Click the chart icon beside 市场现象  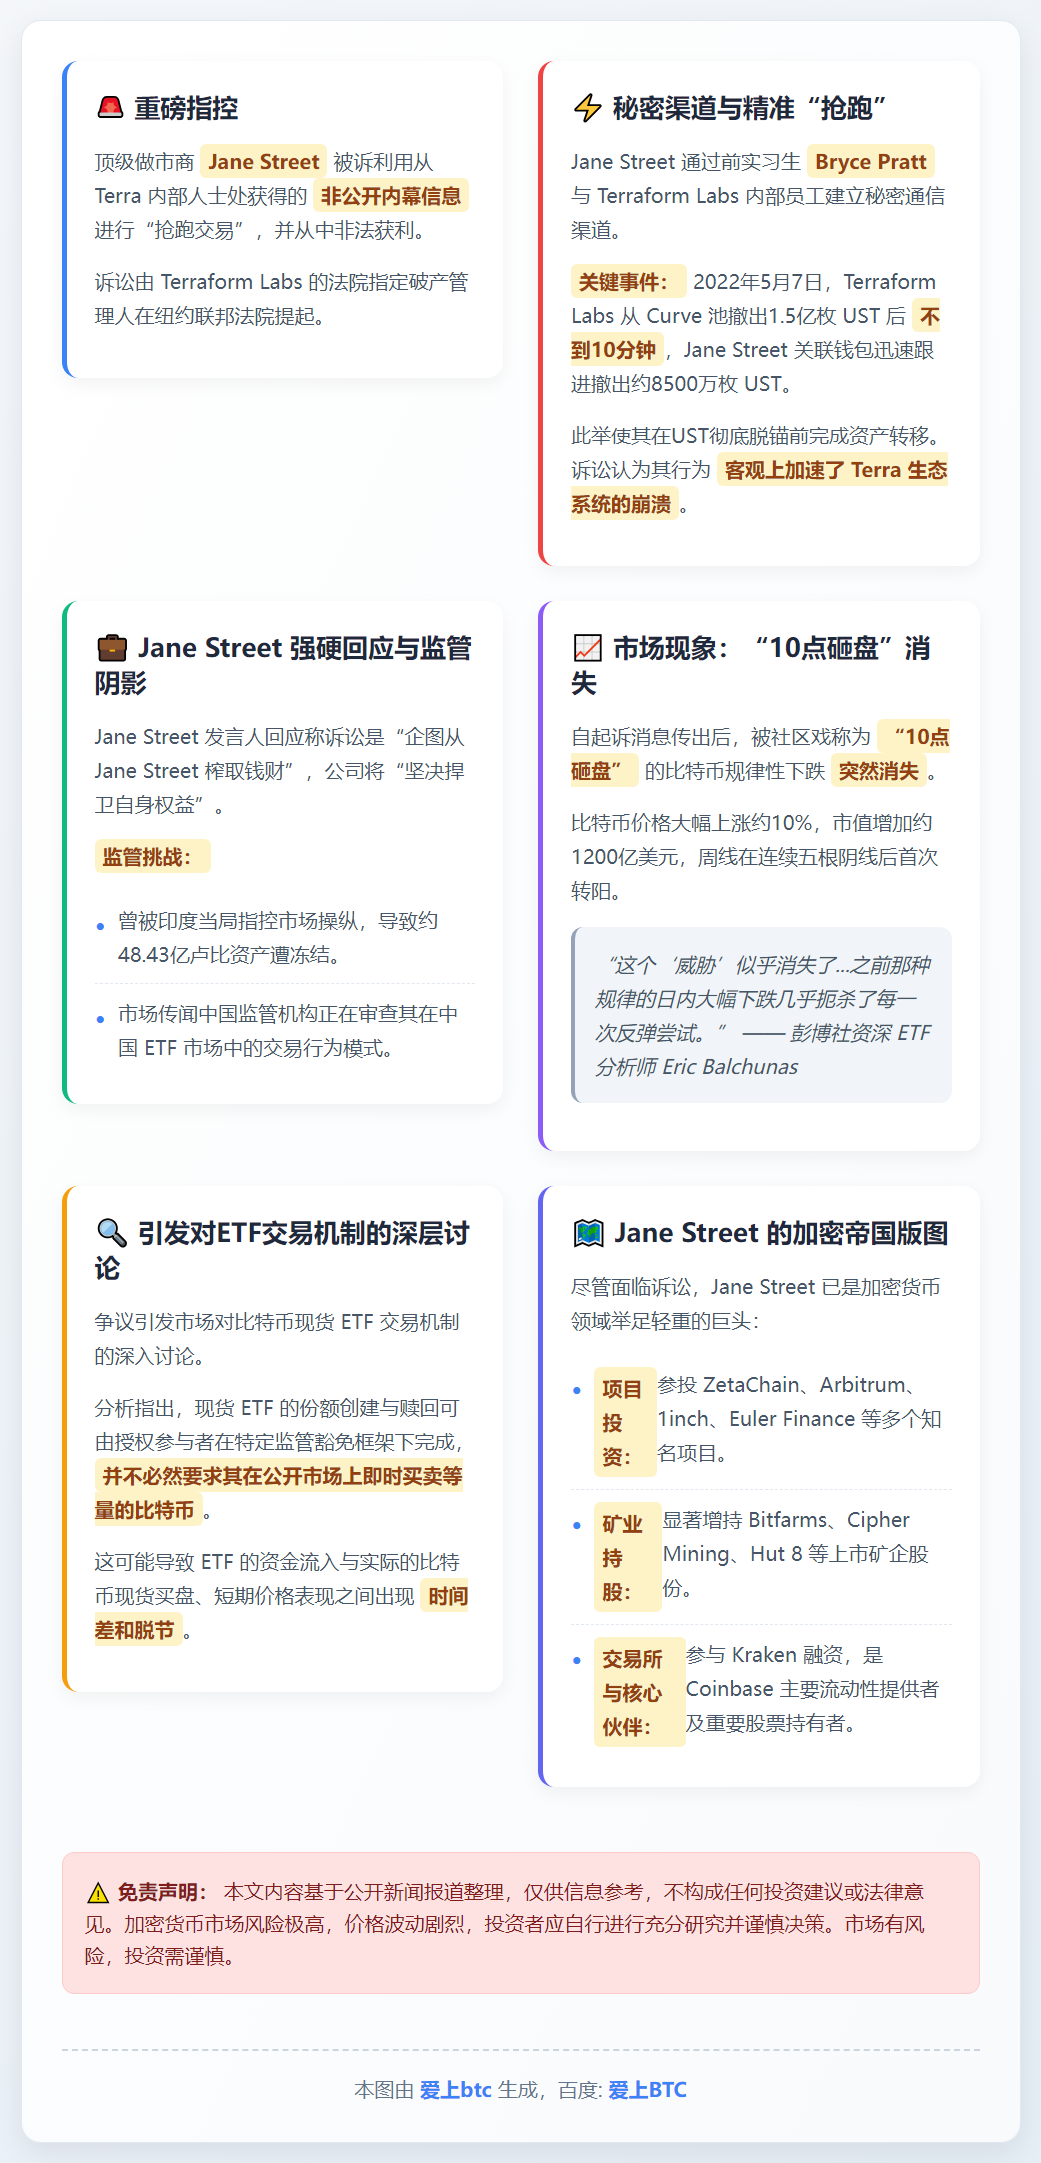[587, 648]
